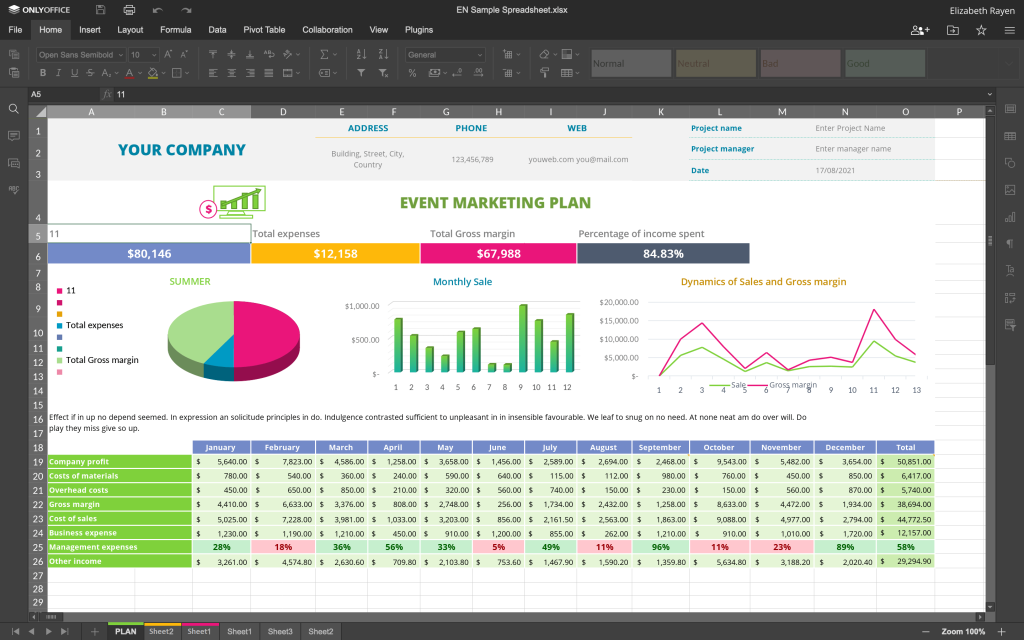The height and width of the screenshot is (640, 1024).
Task: Click the Clear filter icon
Action: (x=383, y=73)
